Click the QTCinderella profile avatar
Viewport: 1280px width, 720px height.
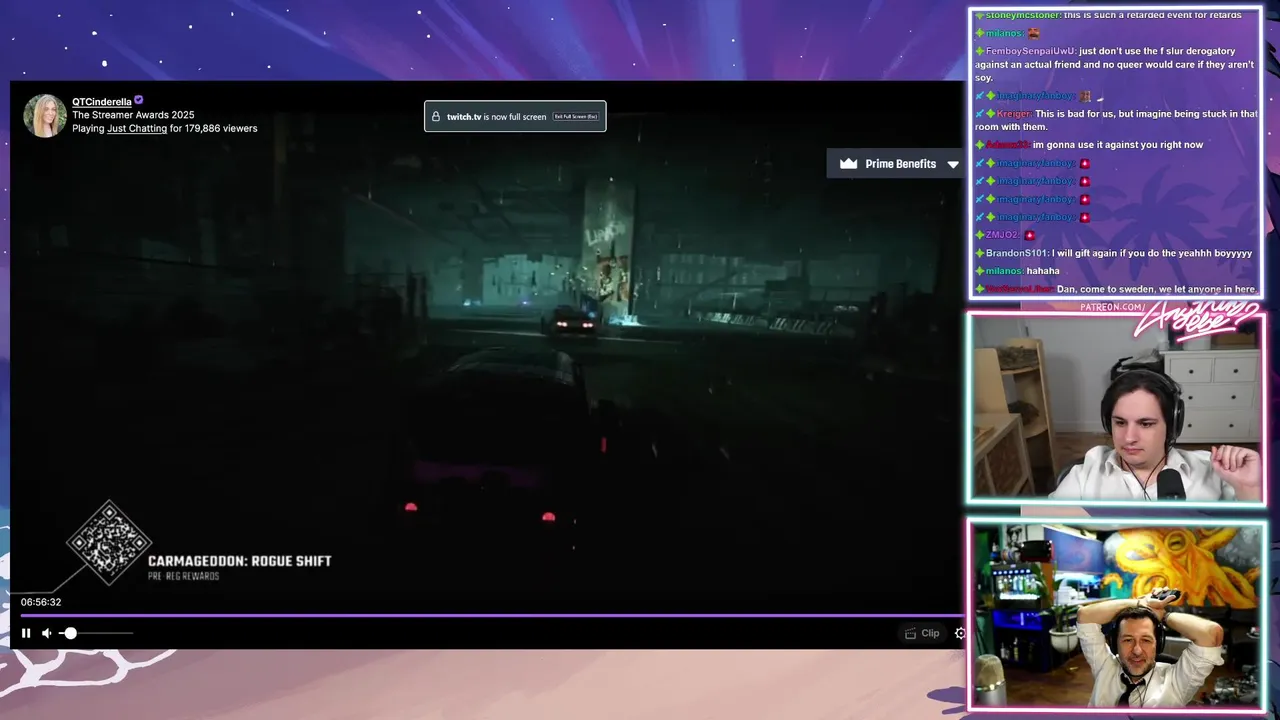45,115
